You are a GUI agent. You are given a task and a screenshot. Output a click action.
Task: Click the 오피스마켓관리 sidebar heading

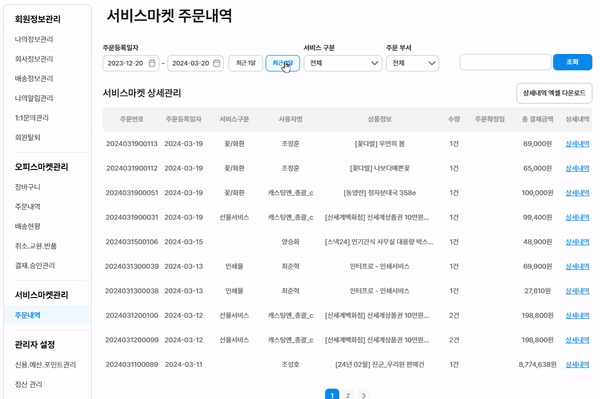point(41,167)
